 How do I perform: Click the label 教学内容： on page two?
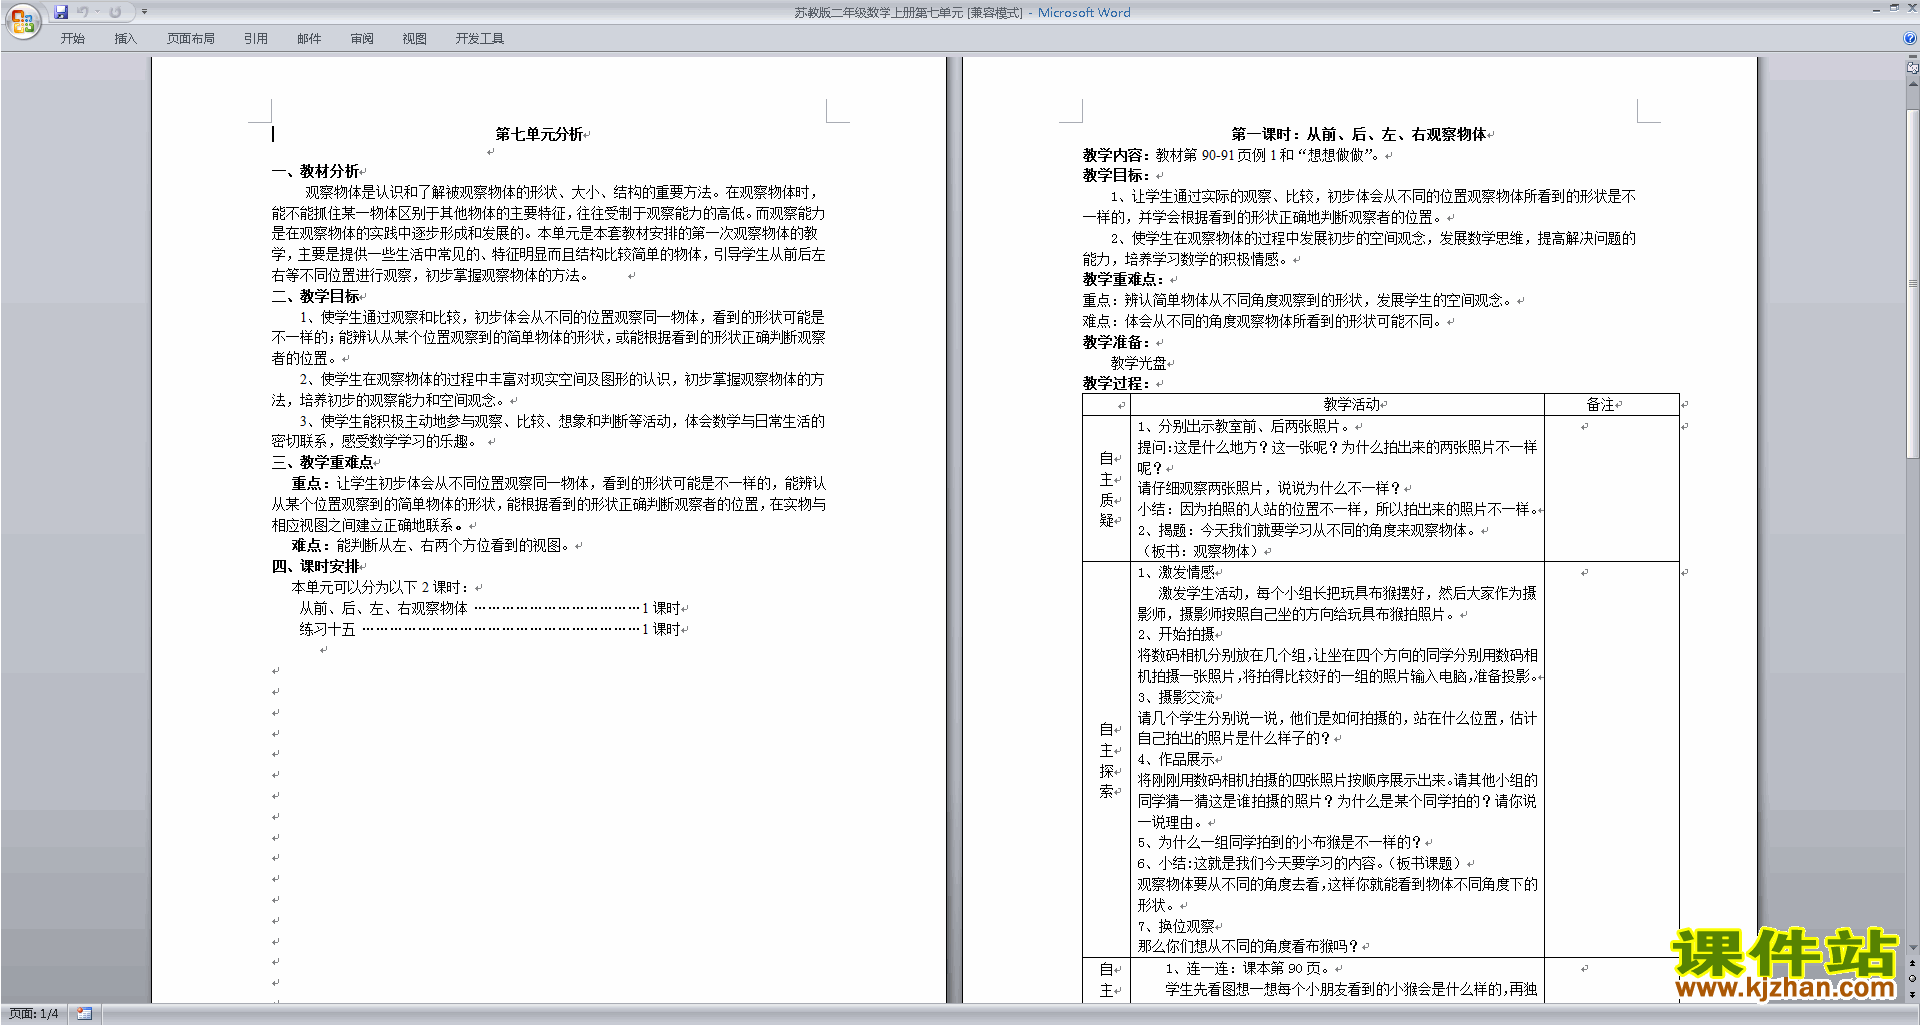(x=1119, y=155)
